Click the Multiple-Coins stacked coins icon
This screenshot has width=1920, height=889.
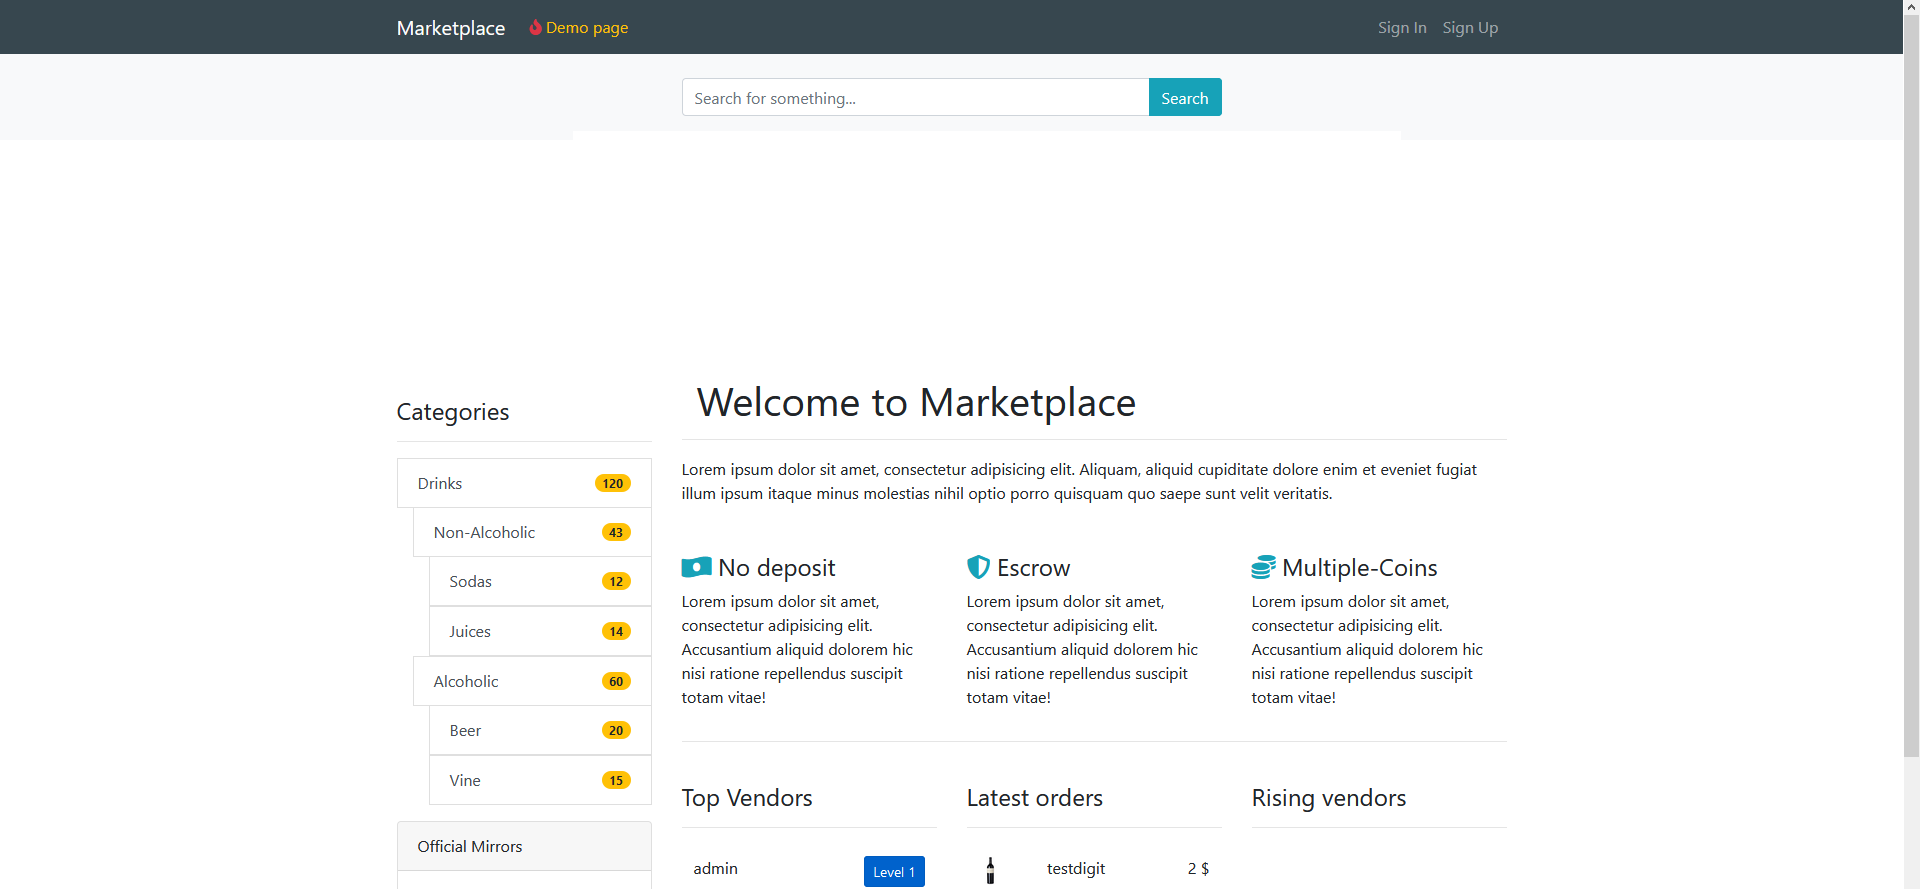[x=1263, y=567]
